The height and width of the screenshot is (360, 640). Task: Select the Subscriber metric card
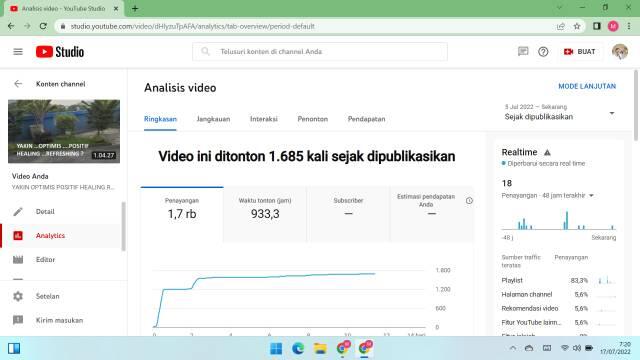click(348, 214)
